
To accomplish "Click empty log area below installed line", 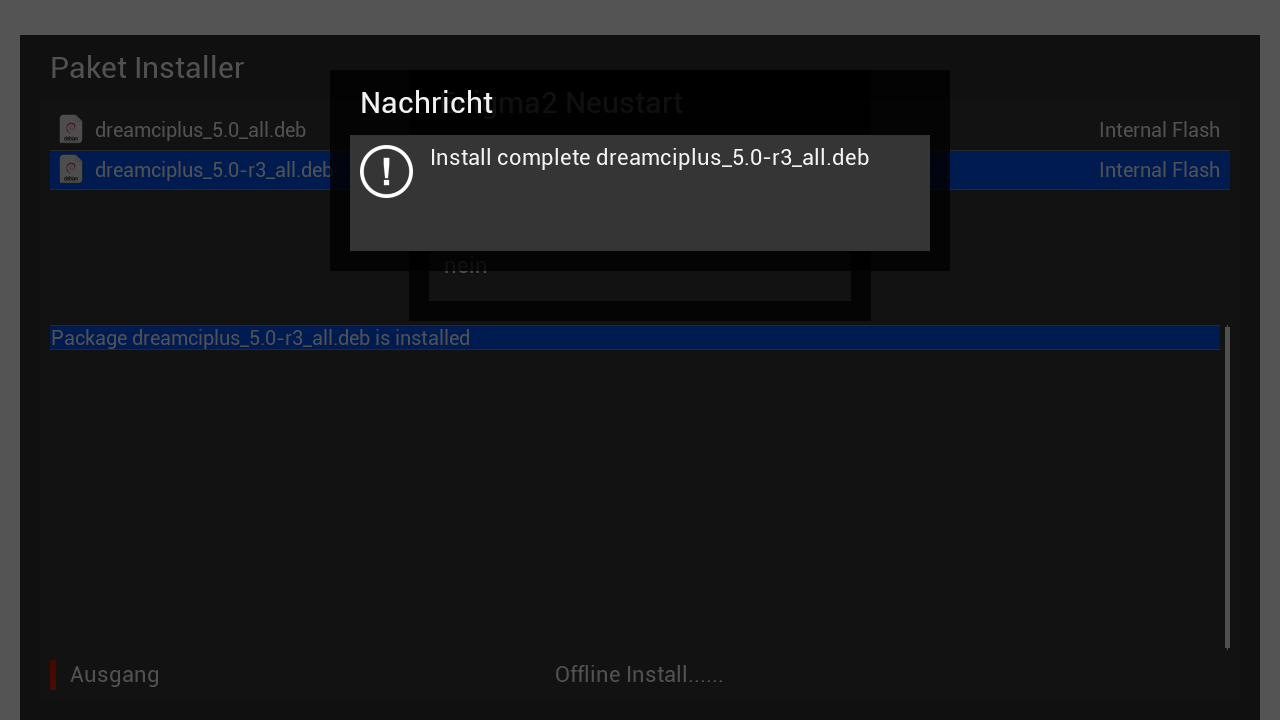I will click(x=635, y=500).
